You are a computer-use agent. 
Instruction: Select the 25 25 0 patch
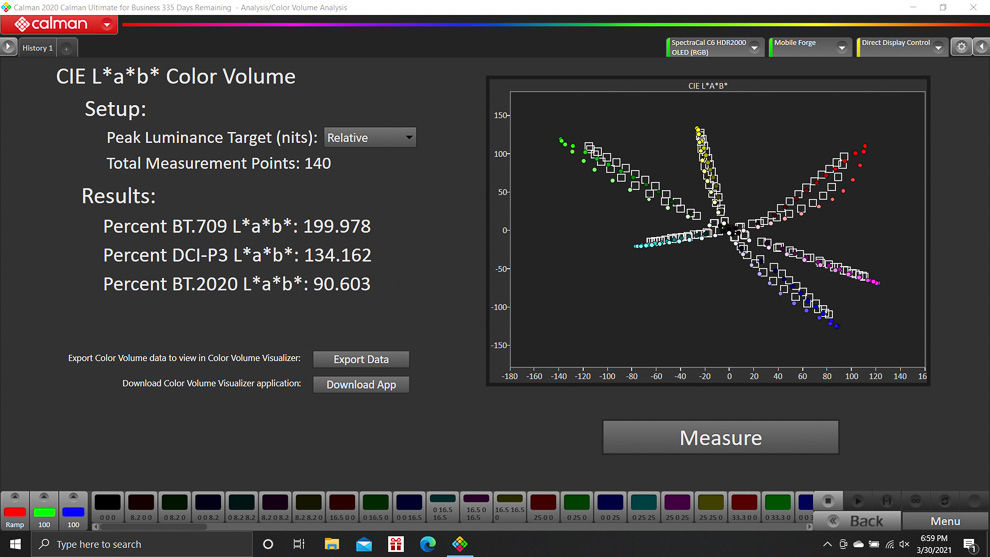click(x=710, y=507)
